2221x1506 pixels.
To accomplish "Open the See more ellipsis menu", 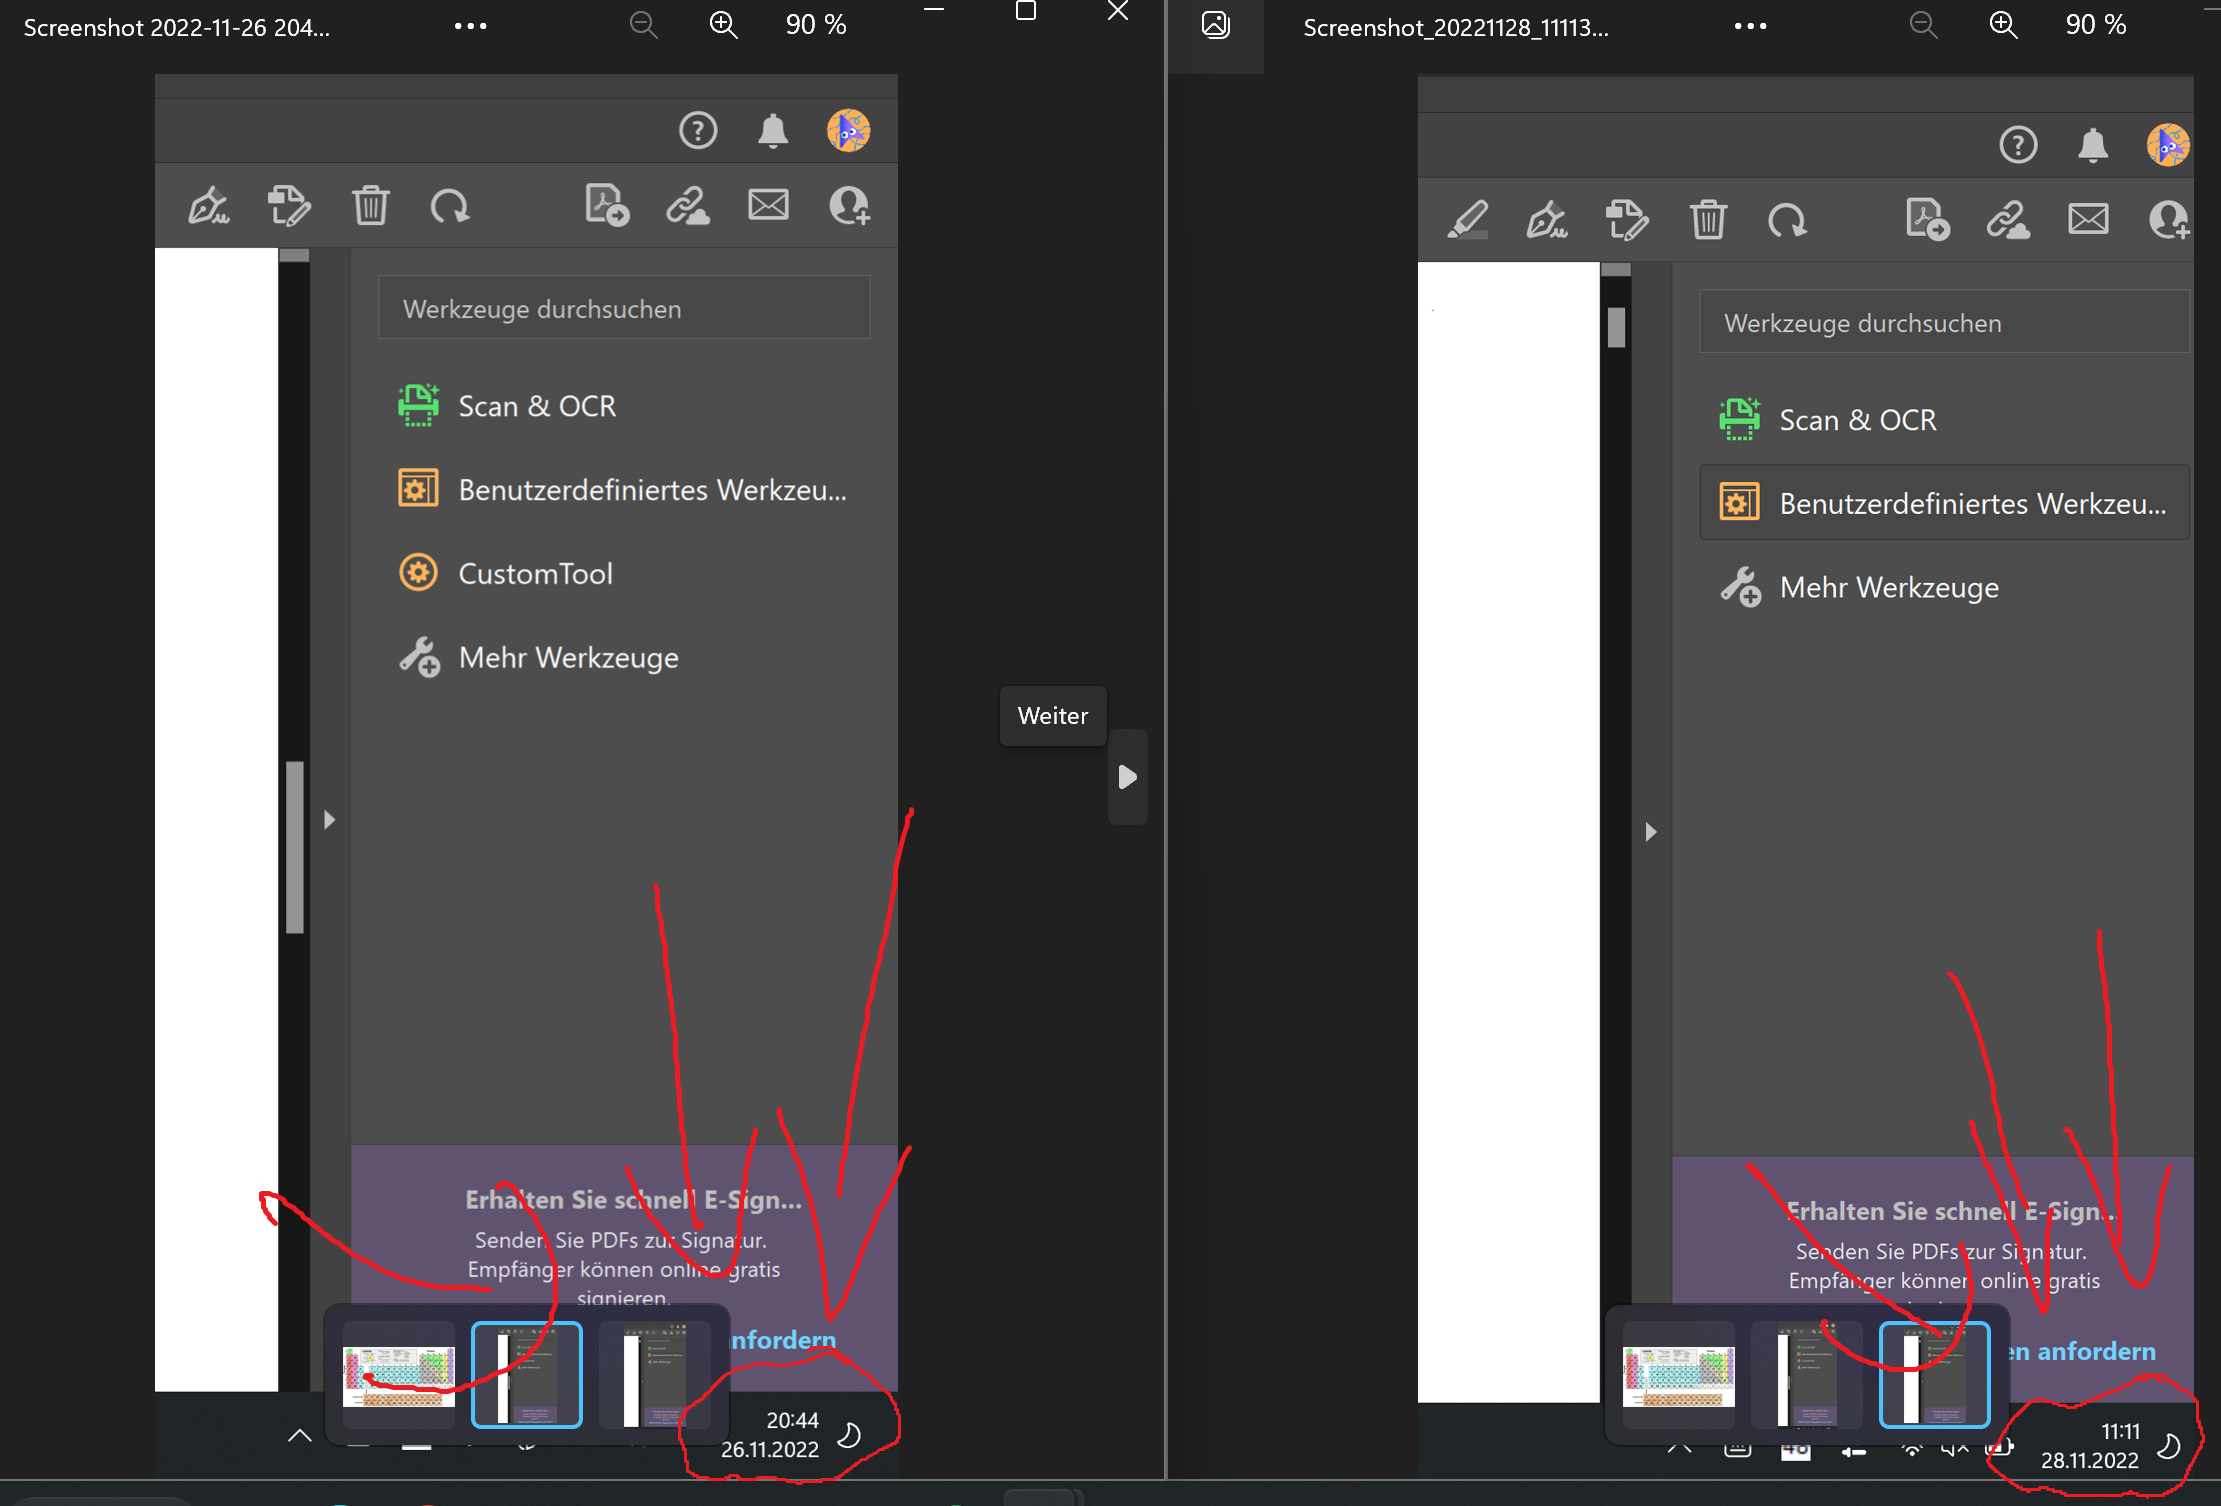I will tap(470, 25).
